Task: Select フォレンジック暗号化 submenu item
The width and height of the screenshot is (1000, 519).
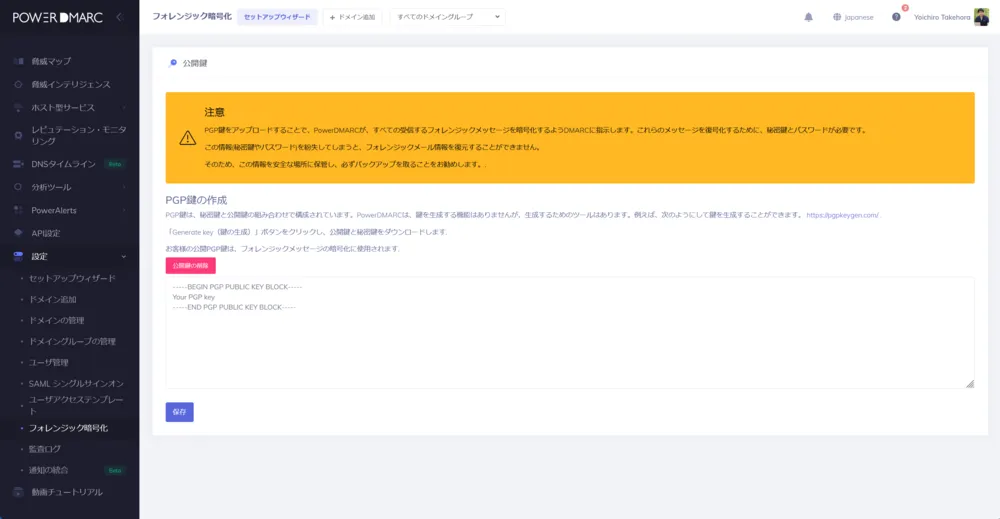Action: [68, 428]
